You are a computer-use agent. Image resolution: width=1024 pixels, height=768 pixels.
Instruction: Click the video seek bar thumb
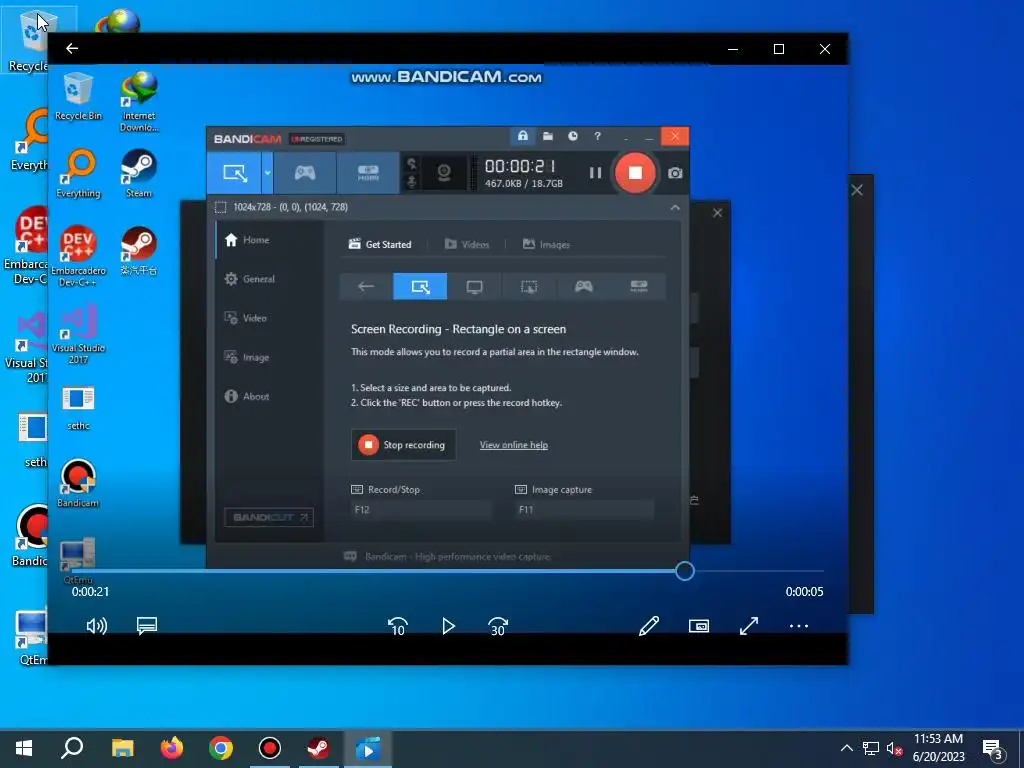click(x=684, y=571)
